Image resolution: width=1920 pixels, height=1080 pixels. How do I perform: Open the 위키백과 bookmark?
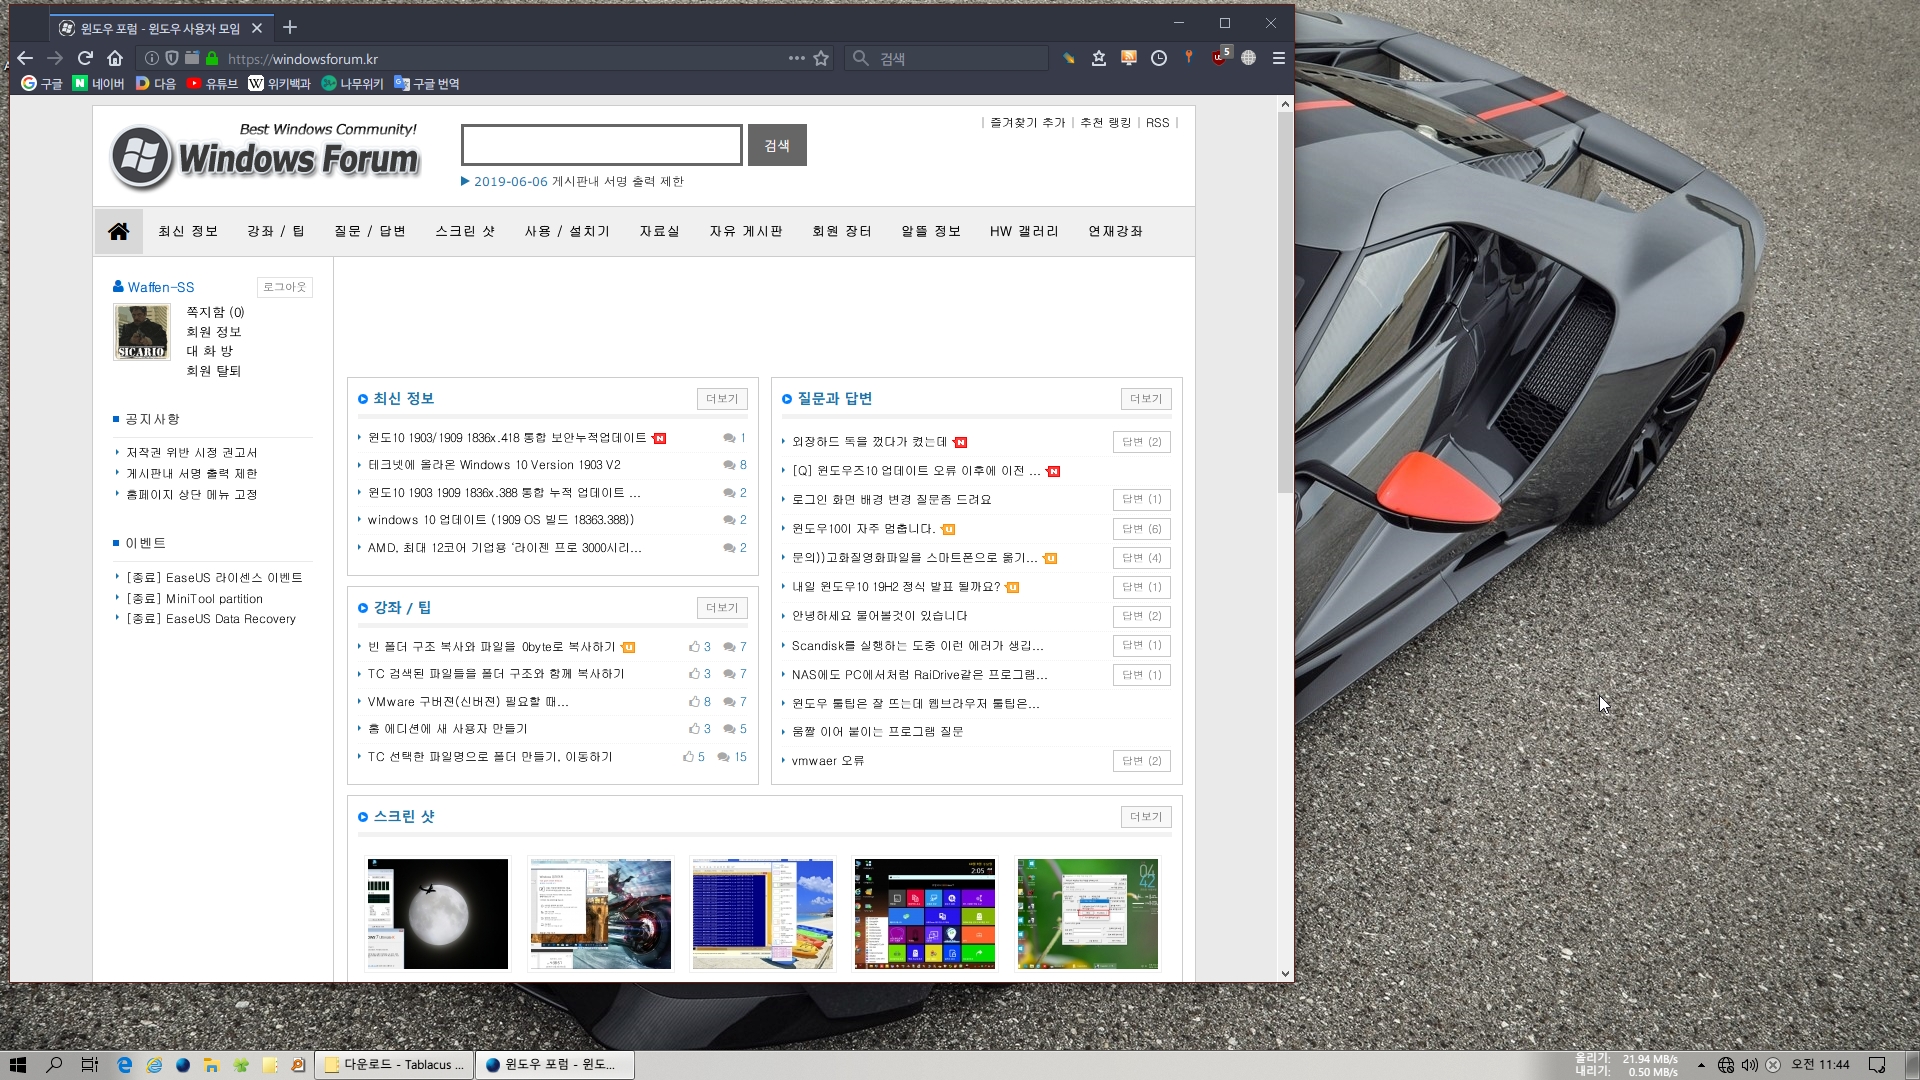280,84
